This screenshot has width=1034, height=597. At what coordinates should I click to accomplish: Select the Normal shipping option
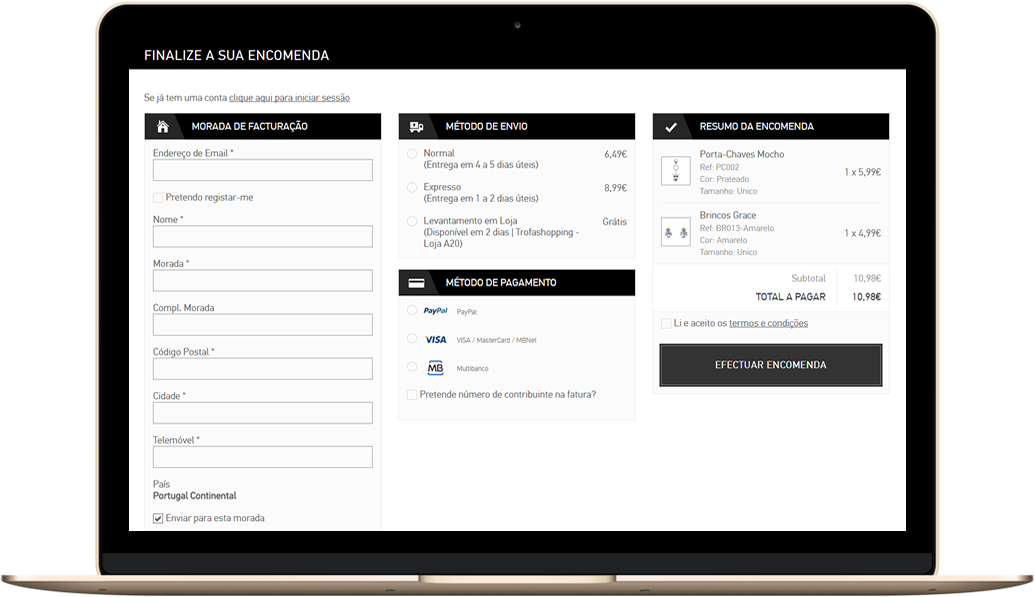click(412, 154)
